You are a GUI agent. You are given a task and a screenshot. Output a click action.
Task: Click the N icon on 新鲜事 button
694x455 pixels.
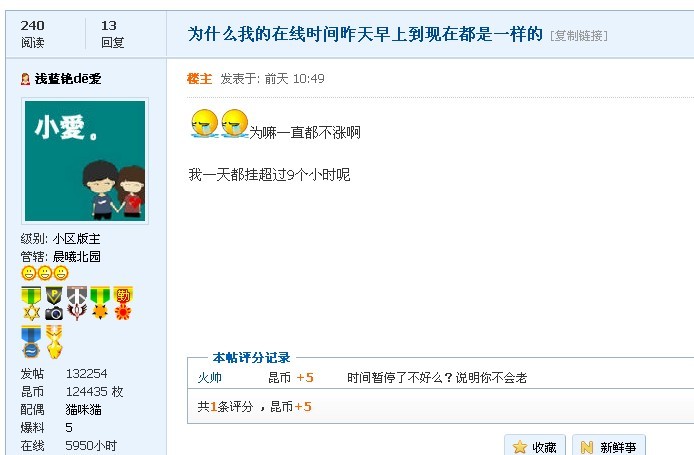point(586,447)
